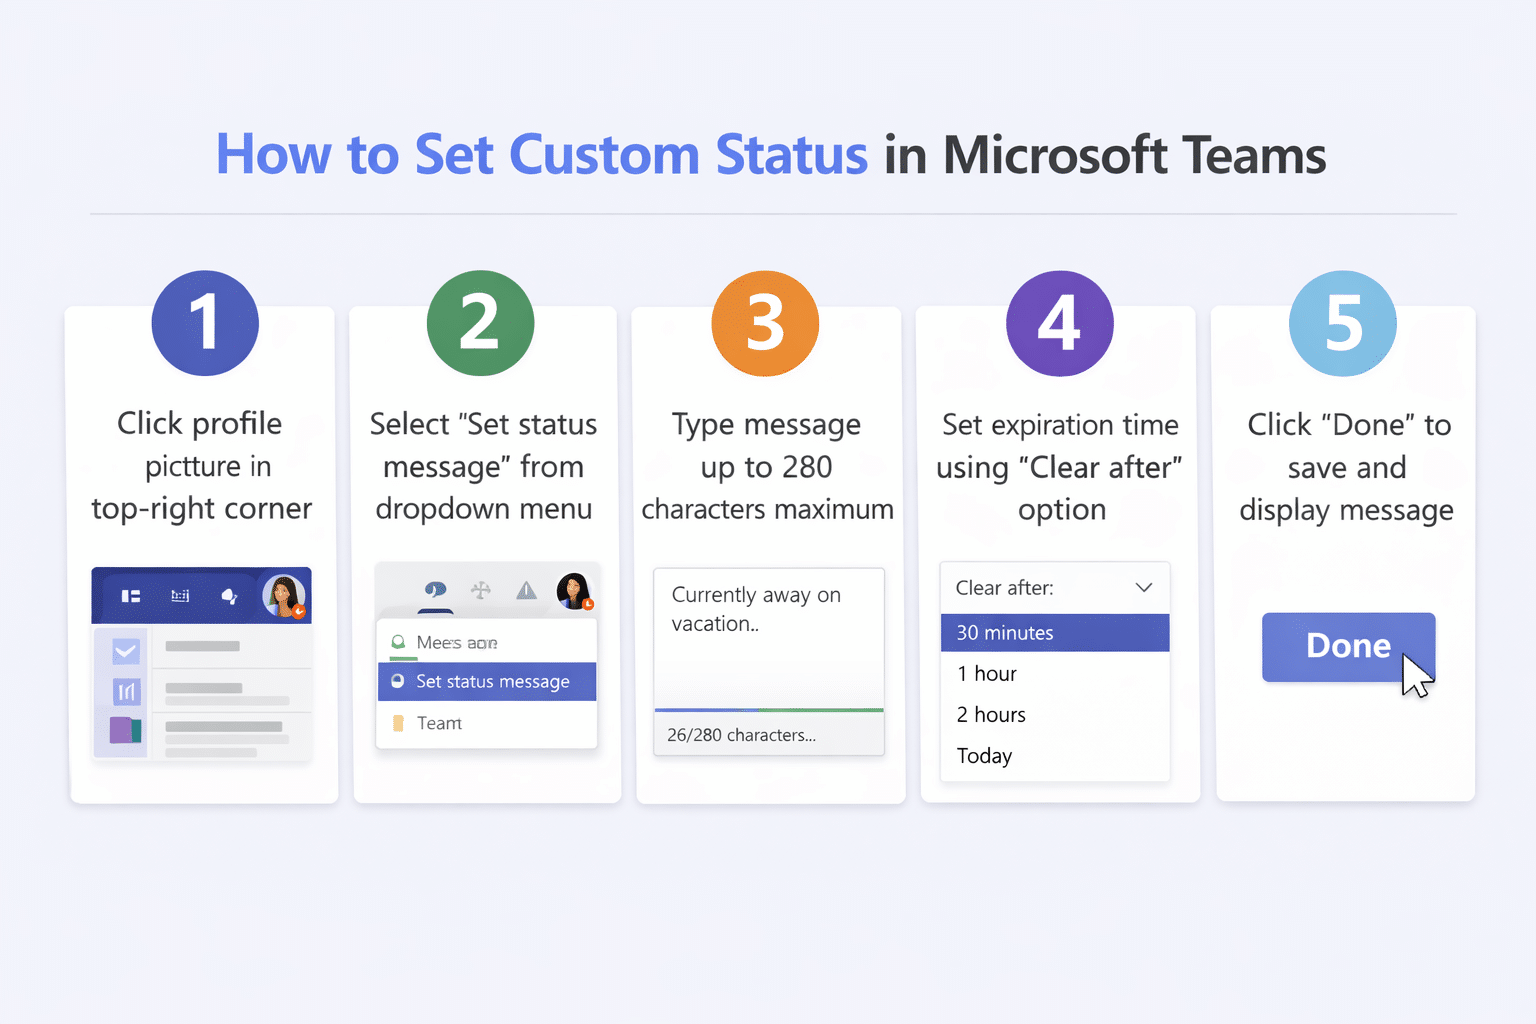Click the "Currently away on vacation" text box
This screenshot has height=1024, width=1536.
(768, 635)
